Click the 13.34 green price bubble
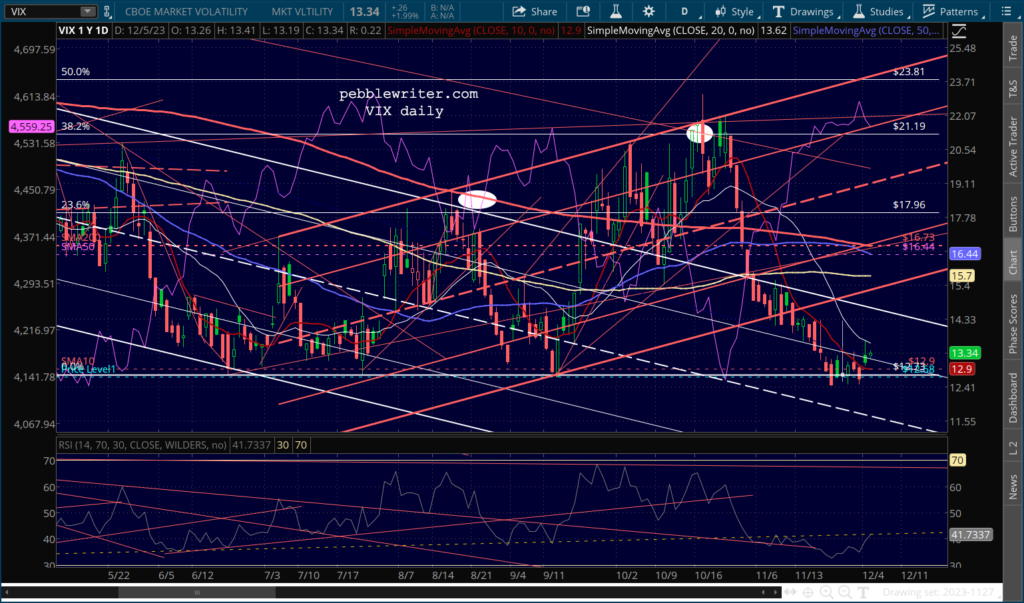 point(965,353)
